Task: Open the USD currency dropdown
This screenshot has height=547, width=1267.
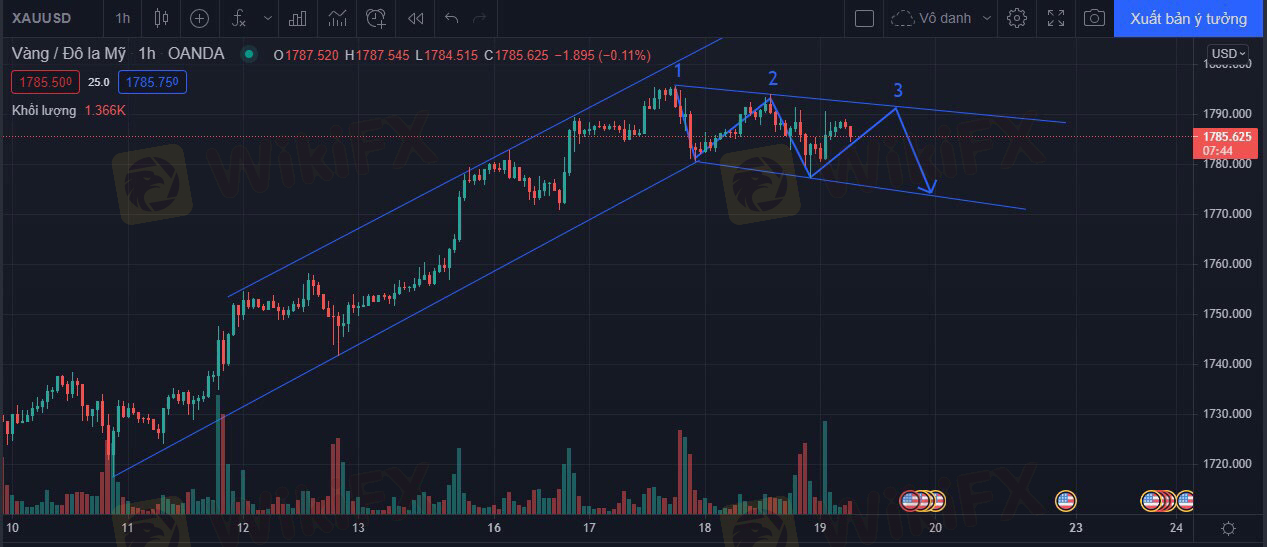Action: [1228, 53]
